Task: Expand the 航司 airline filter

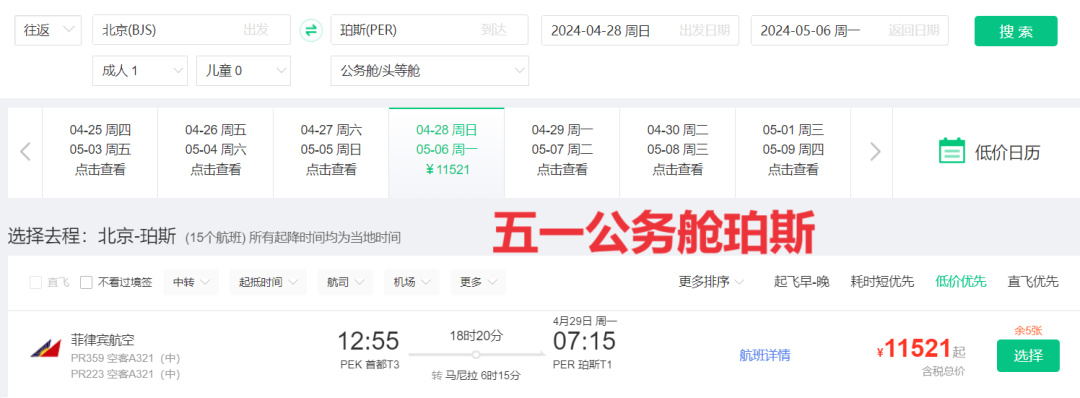Action: pyautogui.click(x=345, y=282)
